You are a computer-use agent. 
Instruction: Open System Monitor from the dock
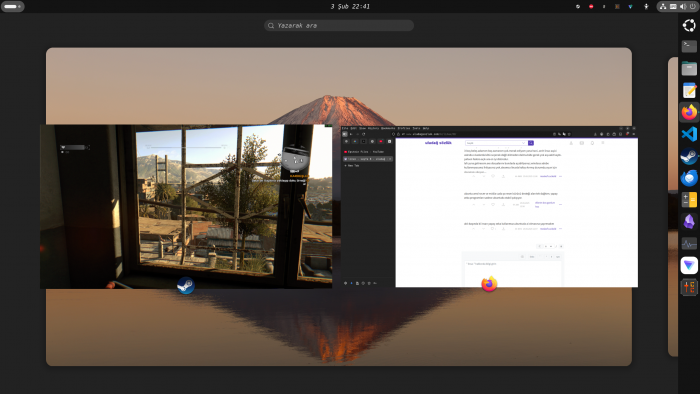click(x=689, y=243)
